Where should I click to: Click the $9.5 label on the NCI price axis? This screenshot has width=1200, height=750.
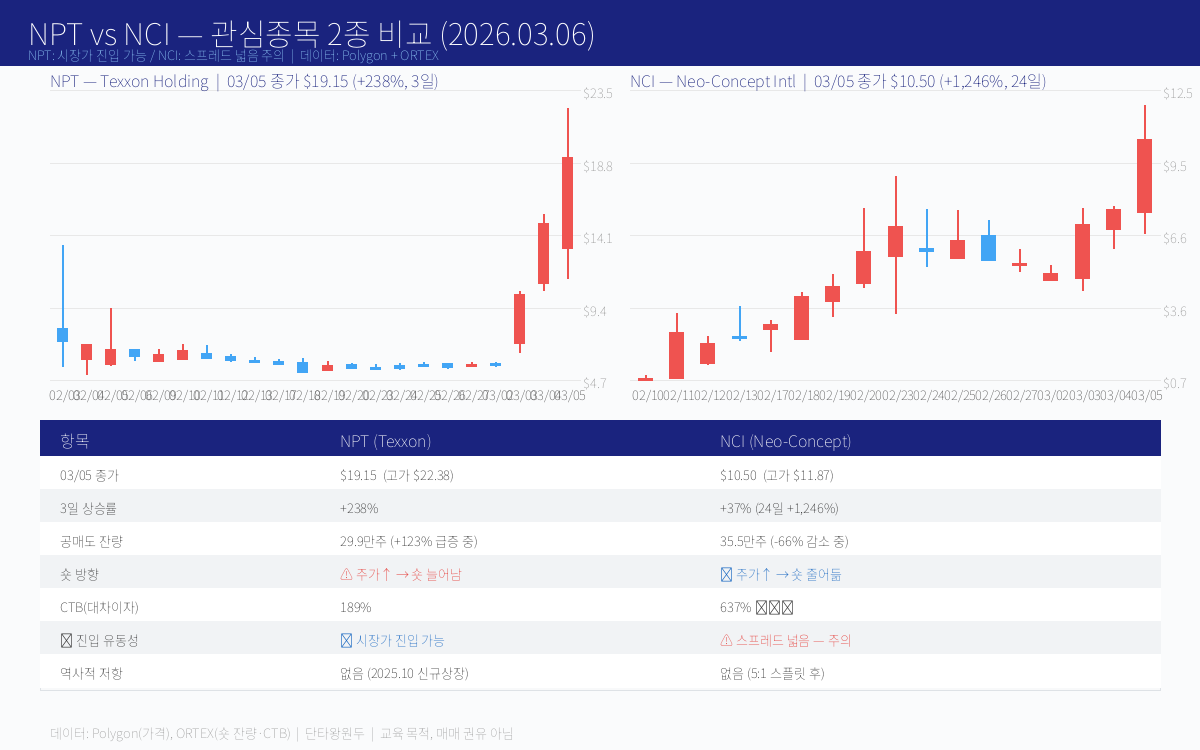point(1177,165)
